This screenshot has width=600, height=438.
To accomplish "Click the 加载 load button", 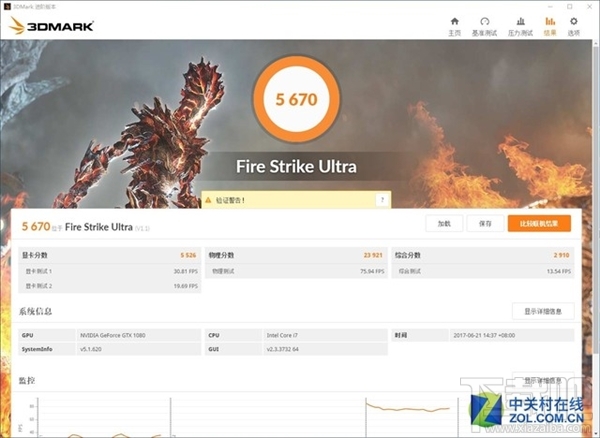I will coord(444,223).
